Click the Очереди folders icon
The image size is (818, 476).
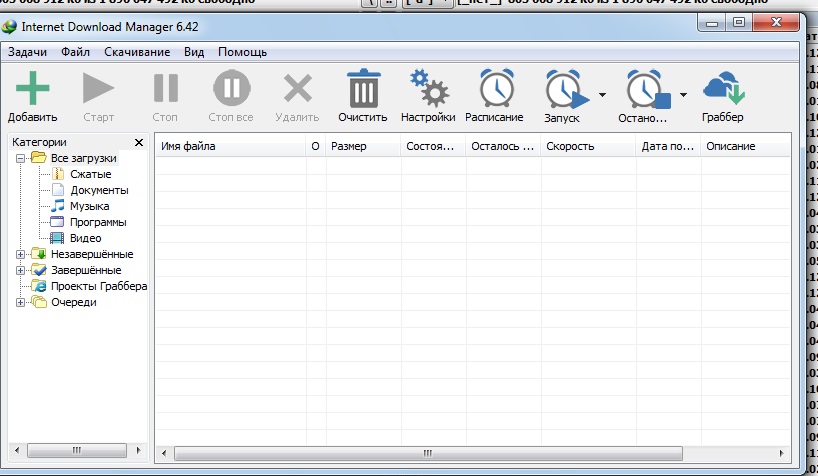(39, 302)
